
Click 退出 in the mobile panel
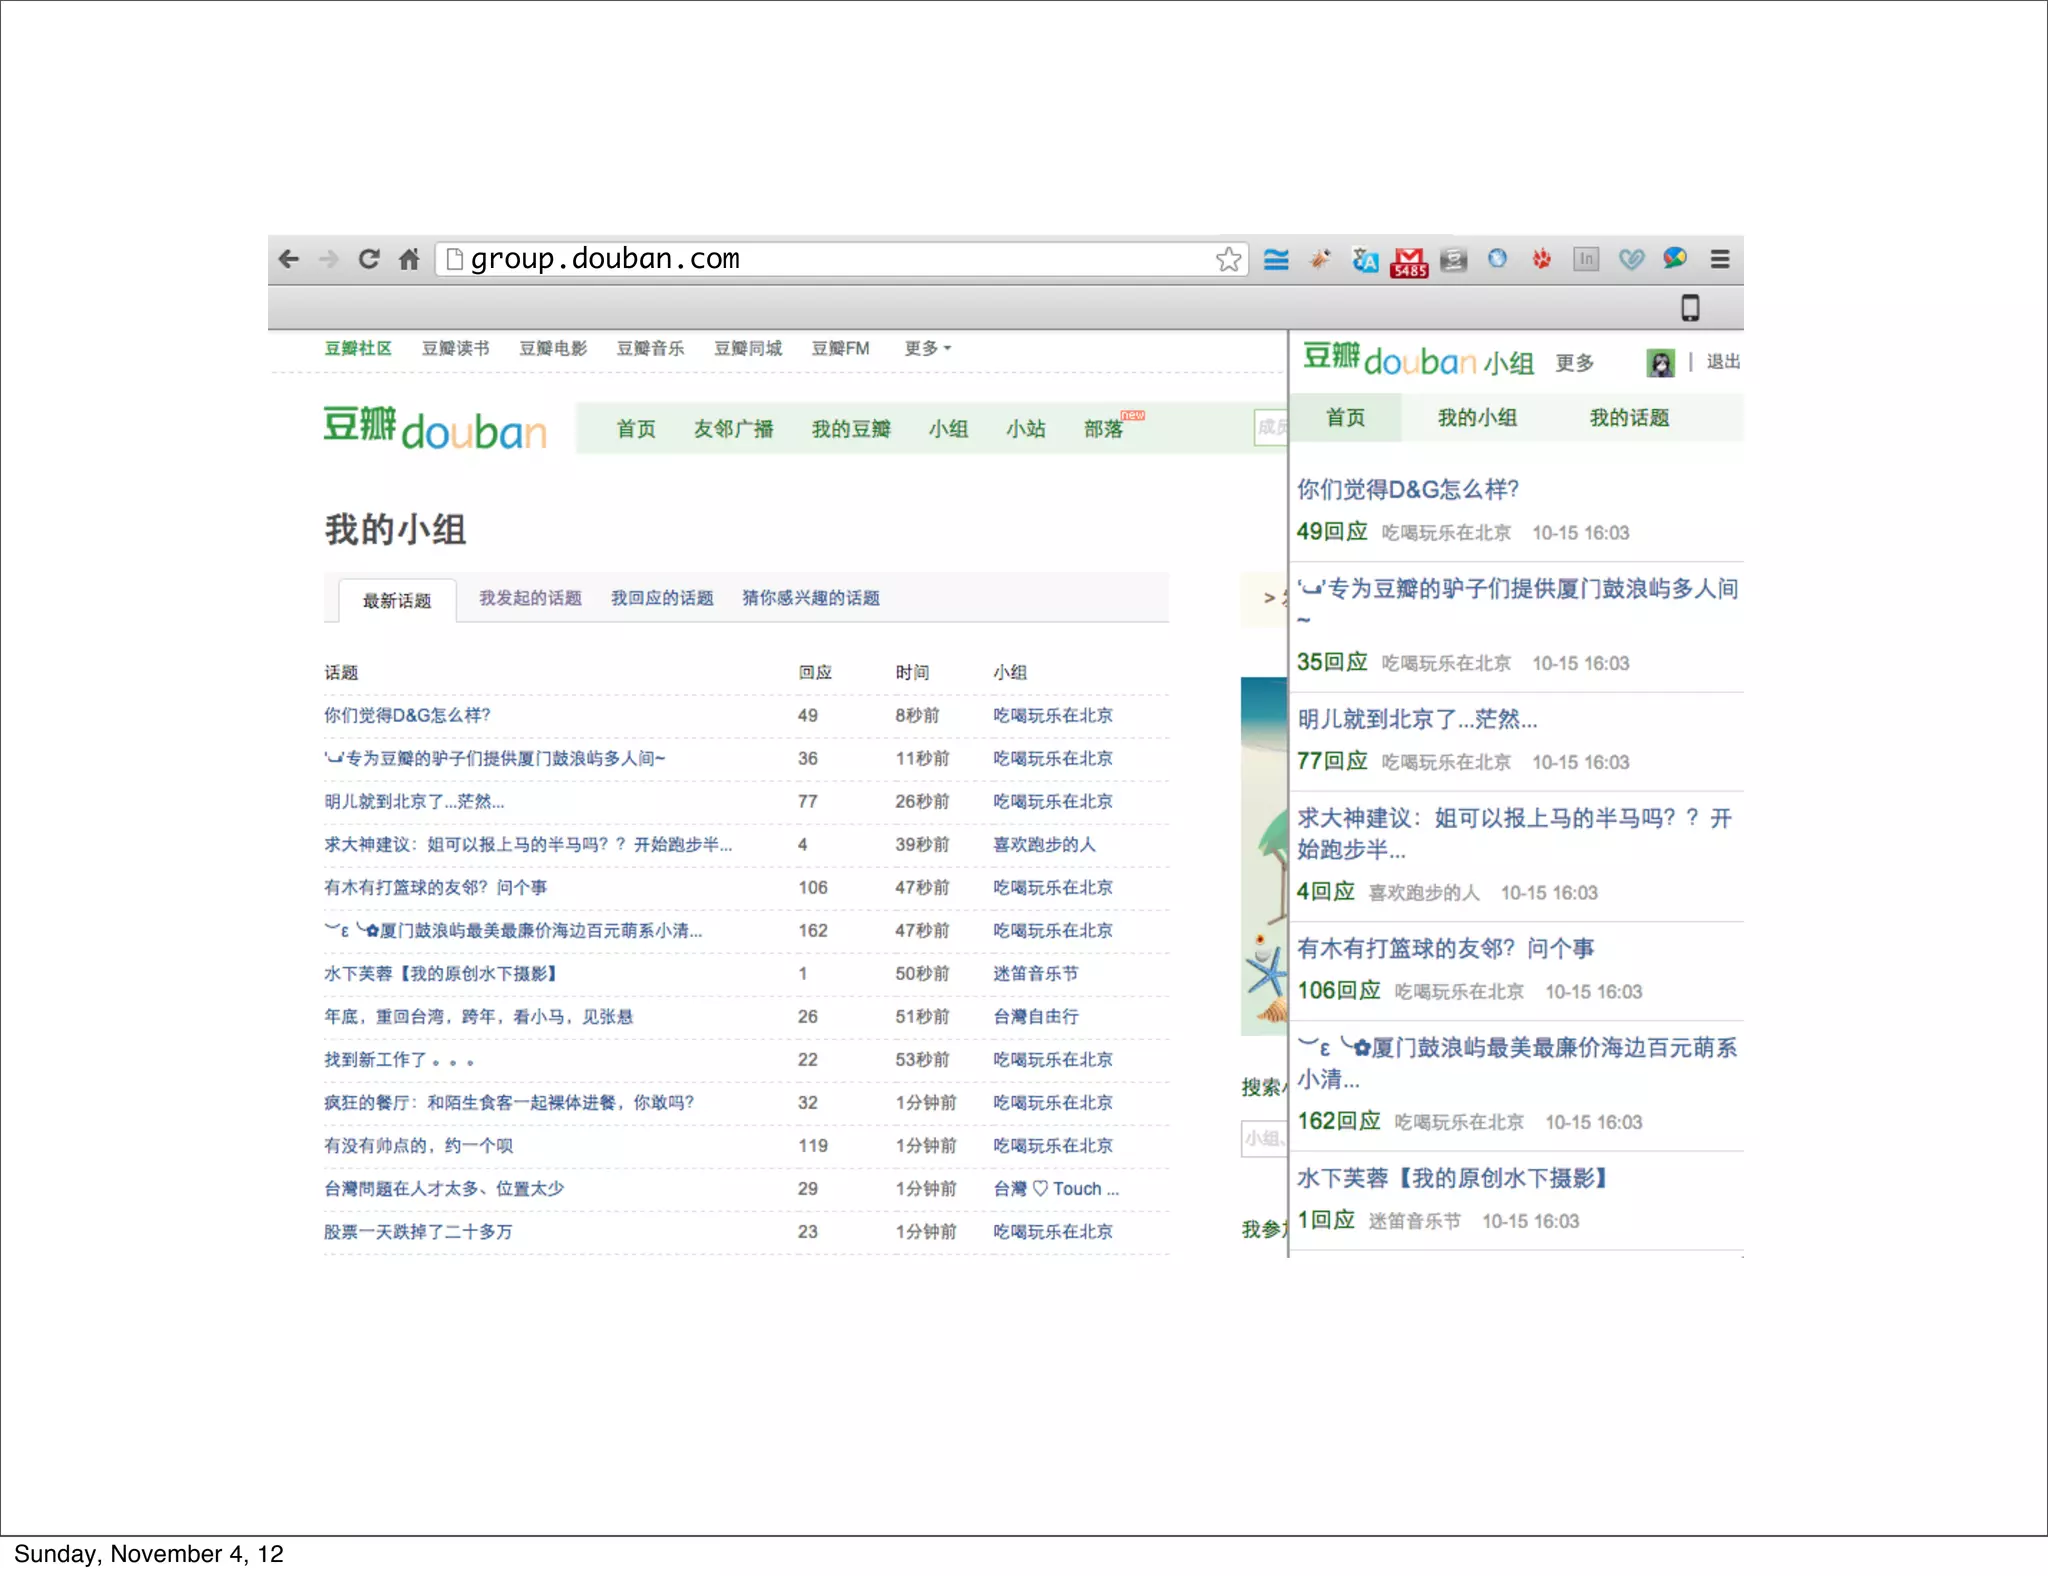pyautogui.click(x=1723, y=362)
